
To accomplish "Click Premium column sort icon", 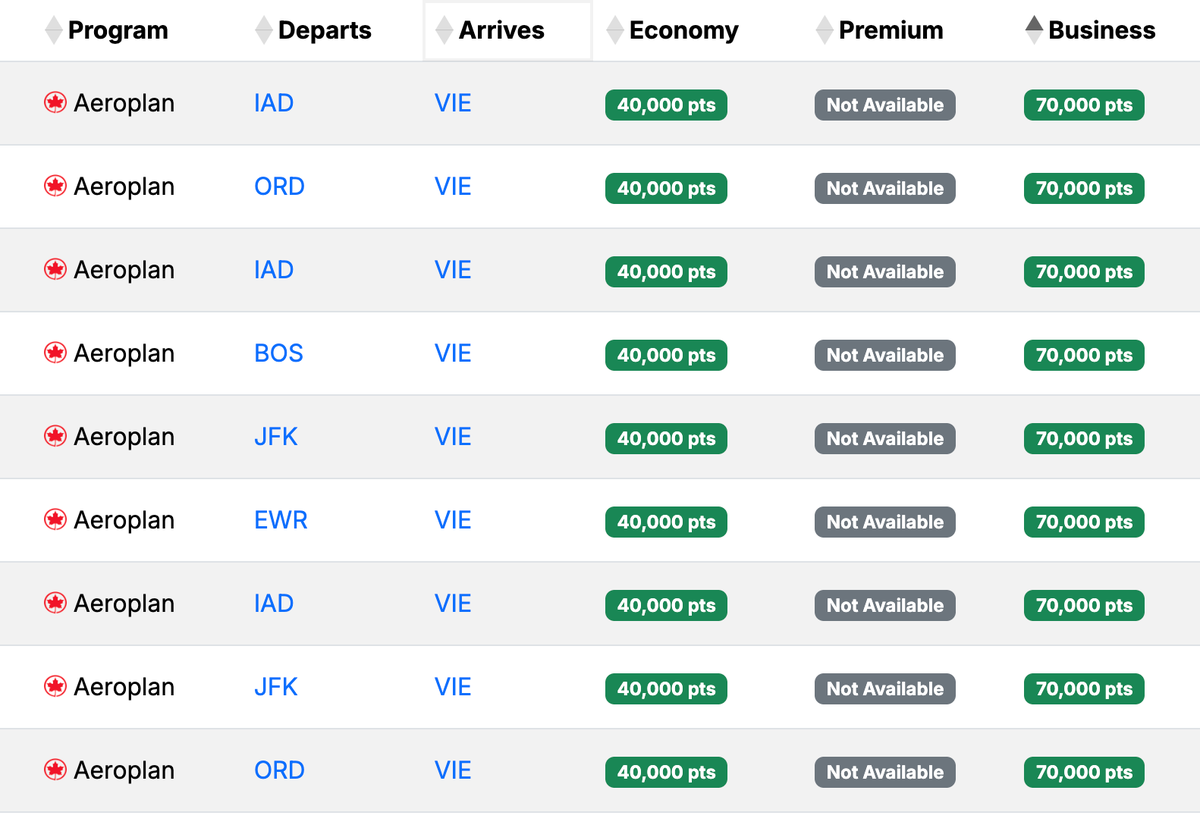I will point(825,31).
